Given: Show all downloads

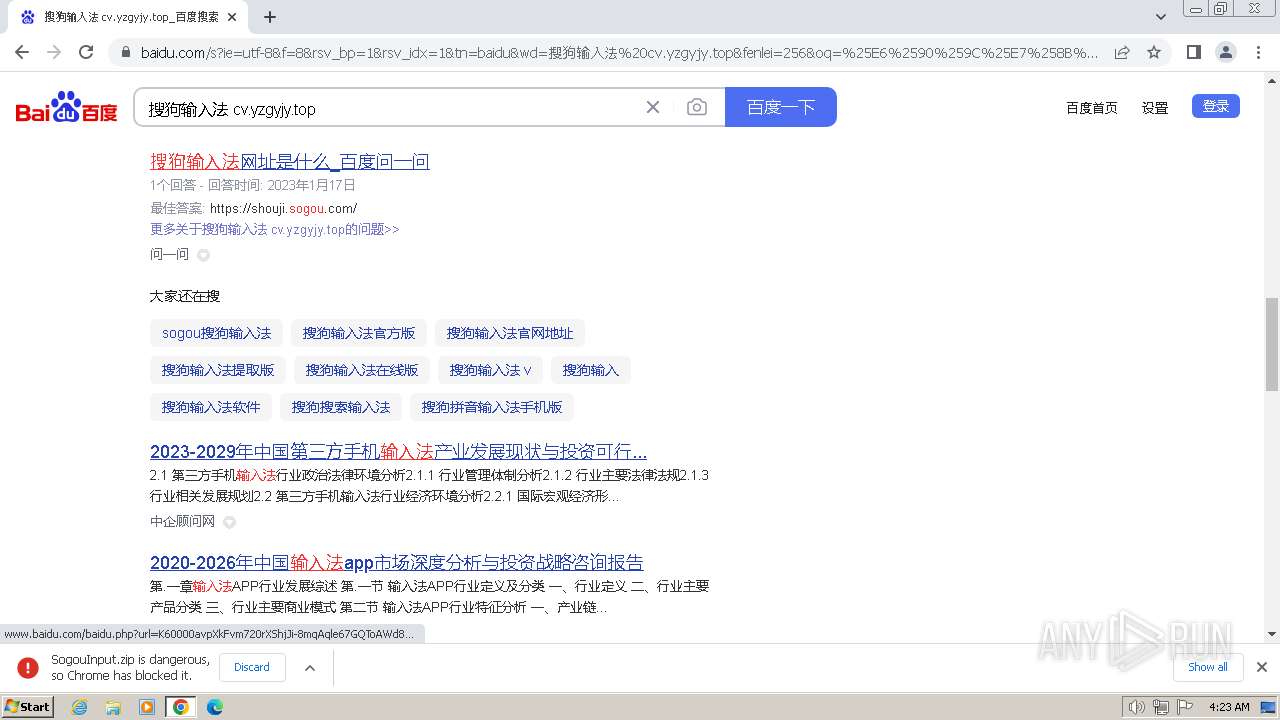Looking at the screenshot, I should point(1208,667).
